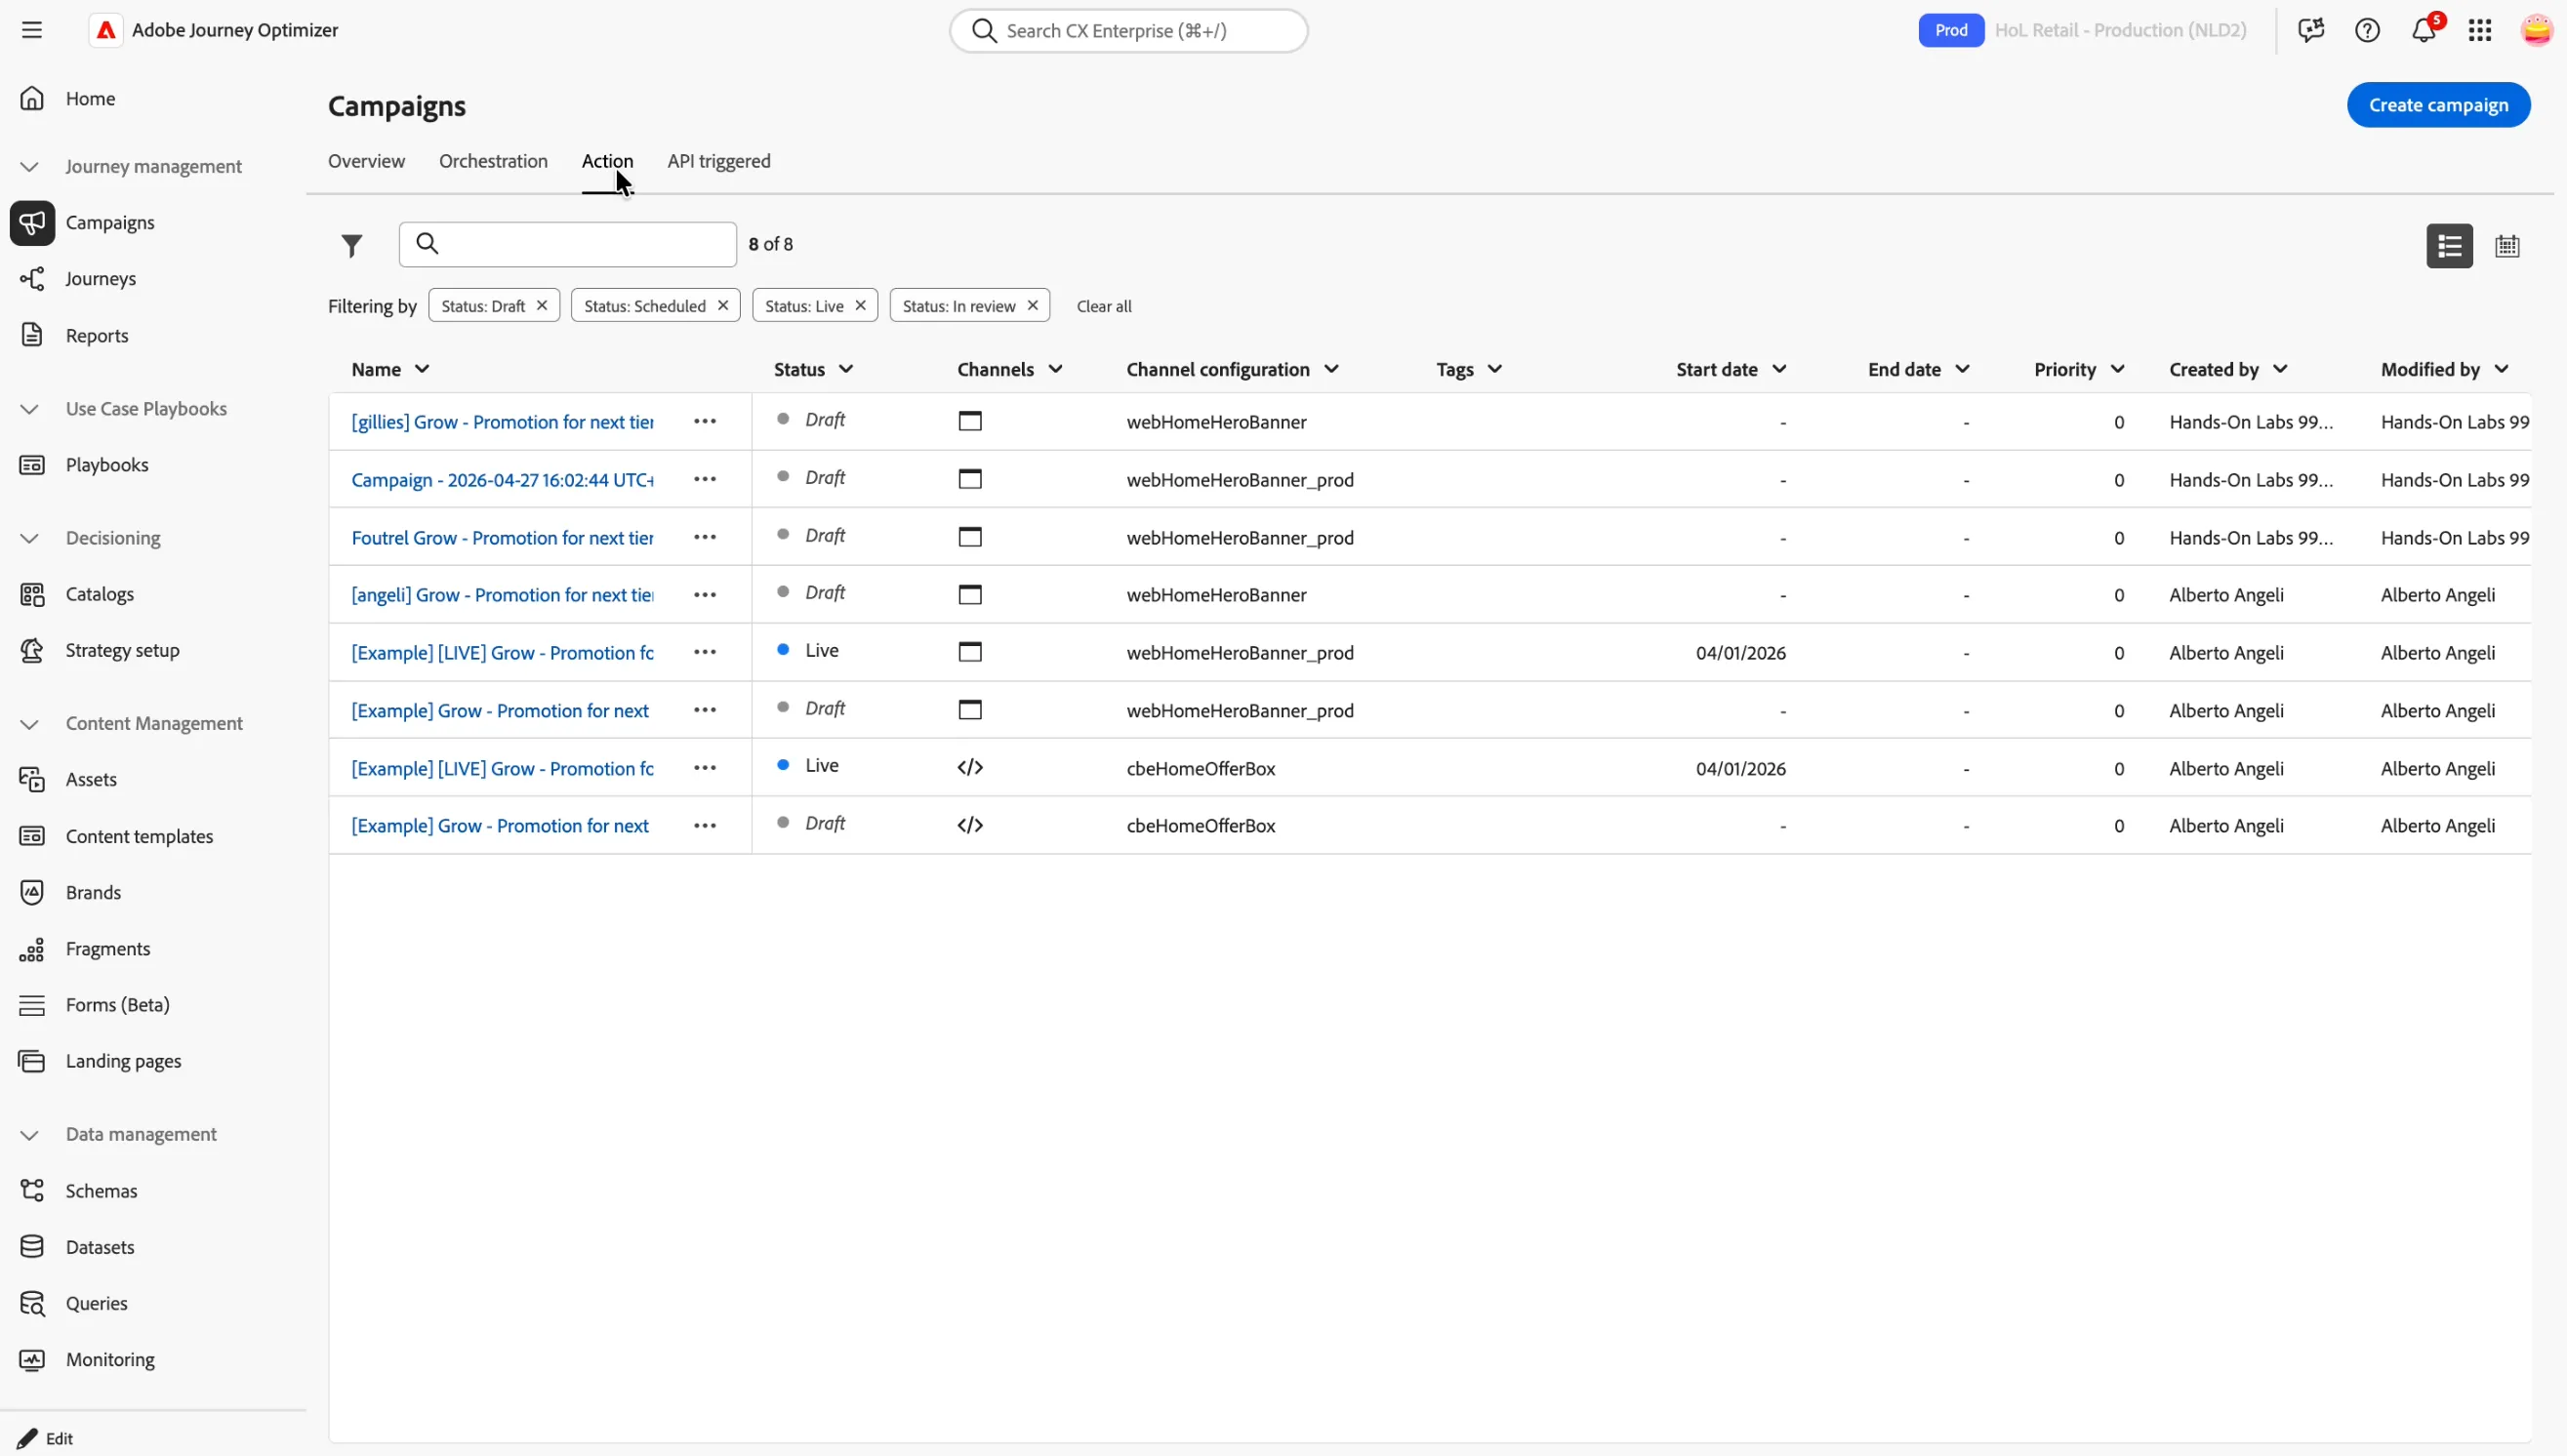The height and width of the screenshot is (1456, 2567).
Task: Open Strategy setup in the sidebar
Action: [122, 651]
